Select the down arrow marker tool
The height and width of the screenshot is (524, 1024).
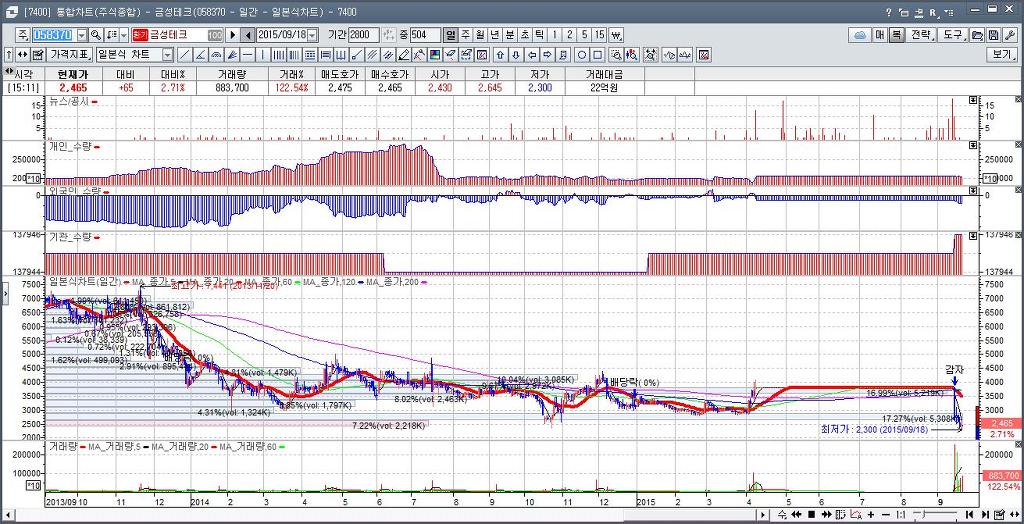516,55
